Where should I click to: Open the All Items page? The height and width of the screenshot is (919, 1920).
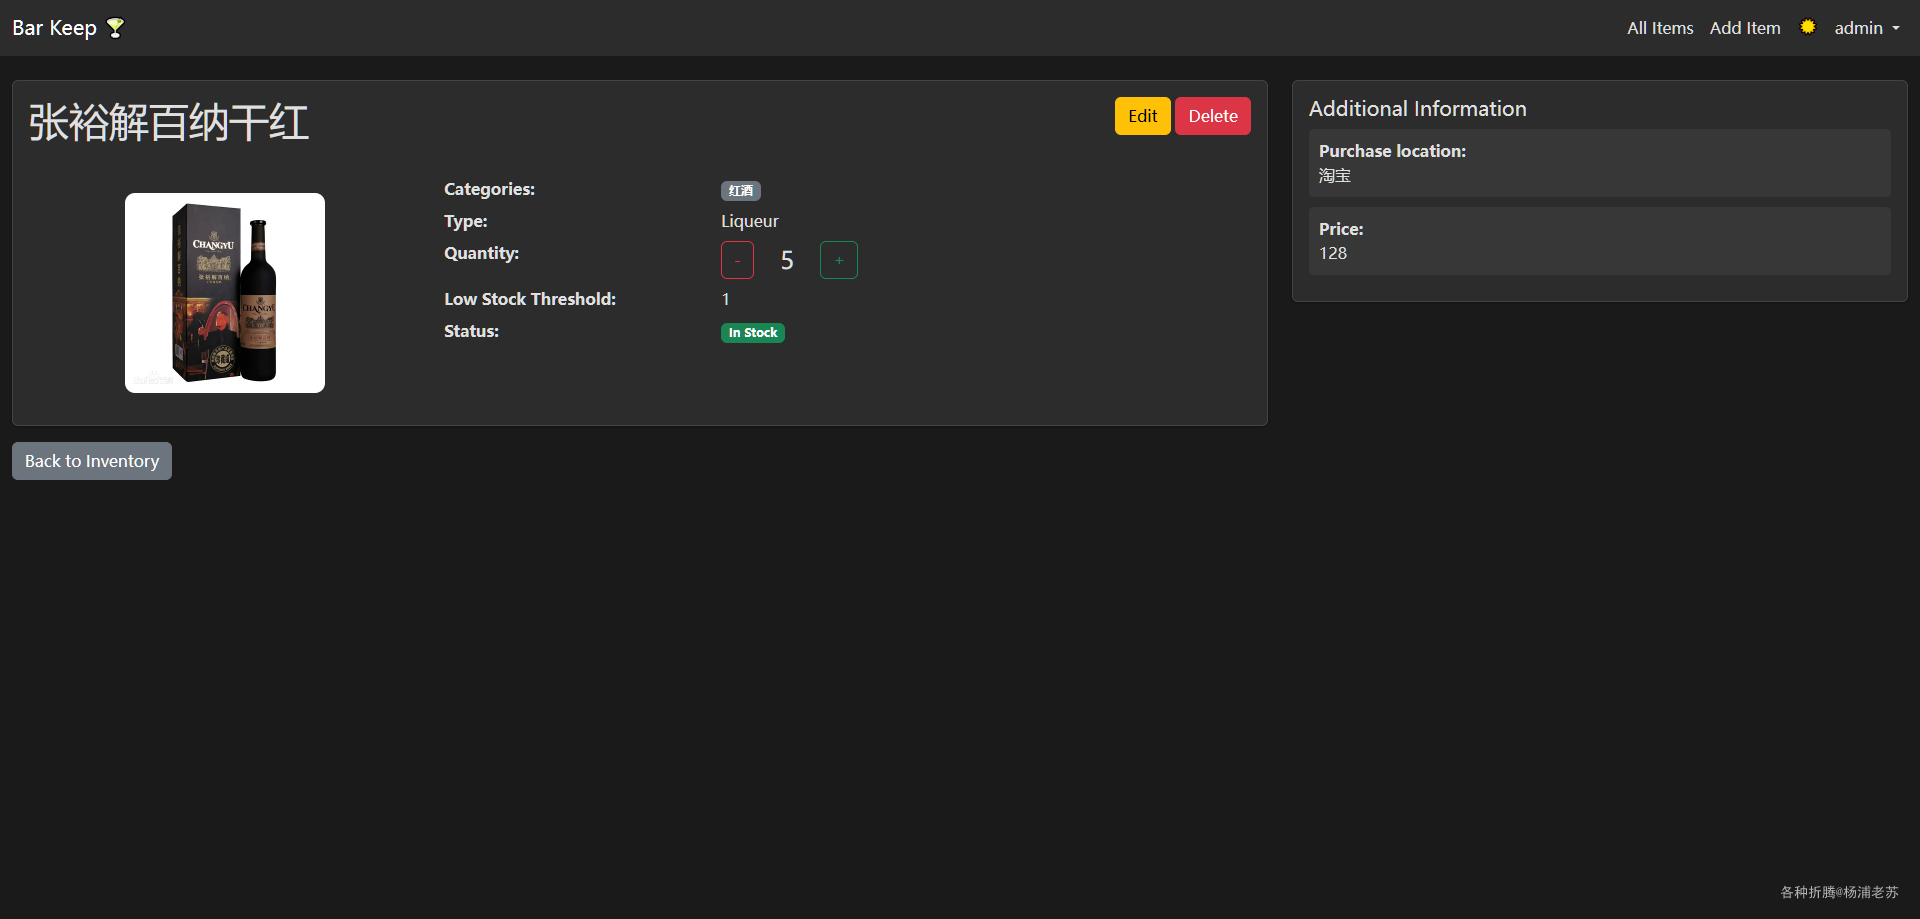pos(1660,28)
